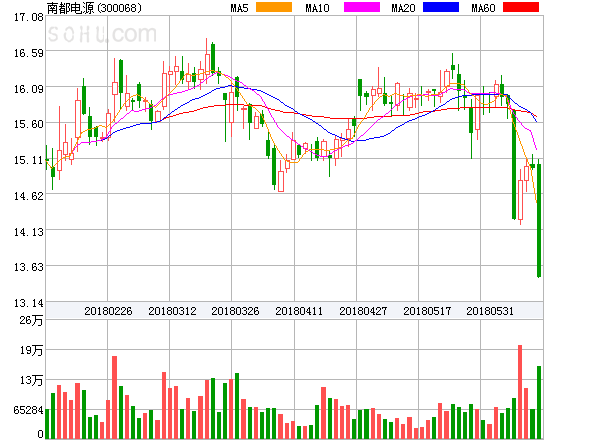600x440 pixels.
Task: Click the 16.09 price axis label
Action: (x=29, y=89)
